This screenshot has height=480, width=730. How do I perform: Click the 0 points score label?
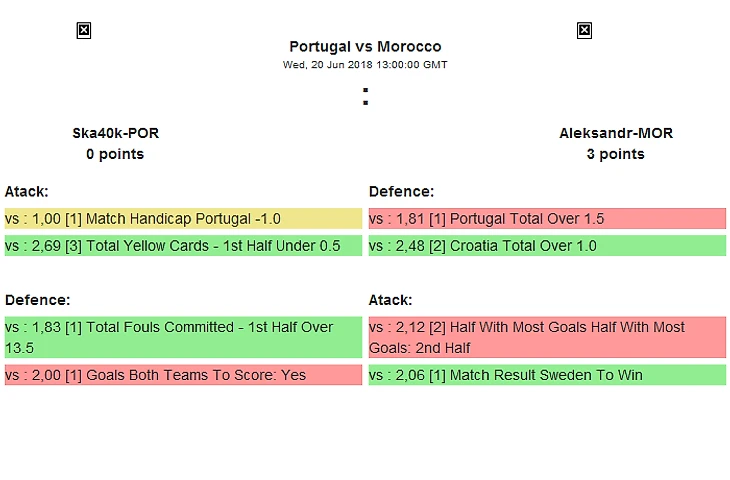tap(115, 154)
